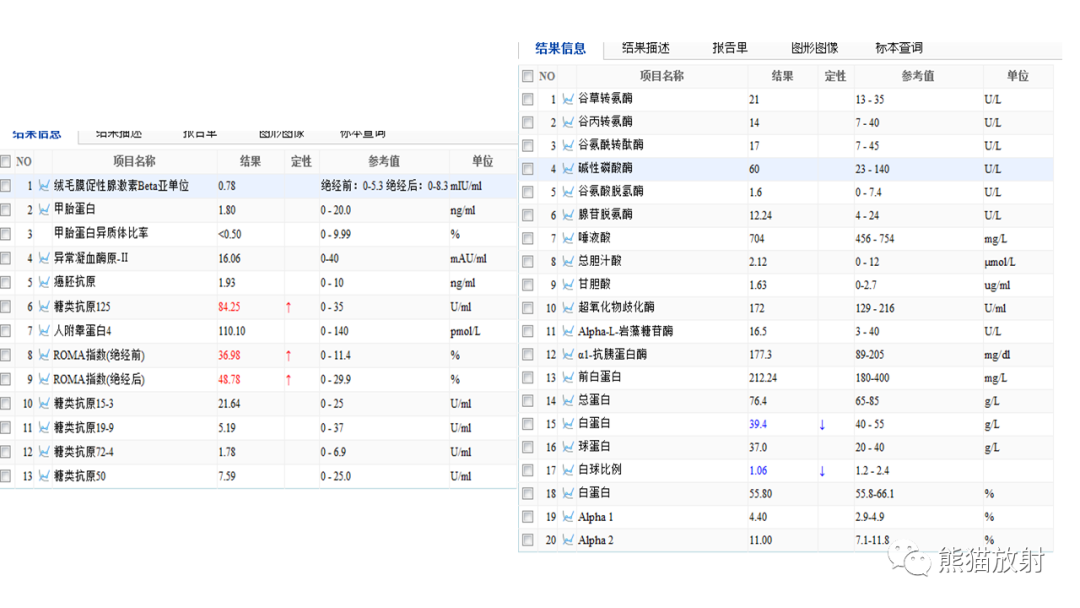Click trend icon beside Alpha 2
The image size is (1080, 608).
coord(568,540)
